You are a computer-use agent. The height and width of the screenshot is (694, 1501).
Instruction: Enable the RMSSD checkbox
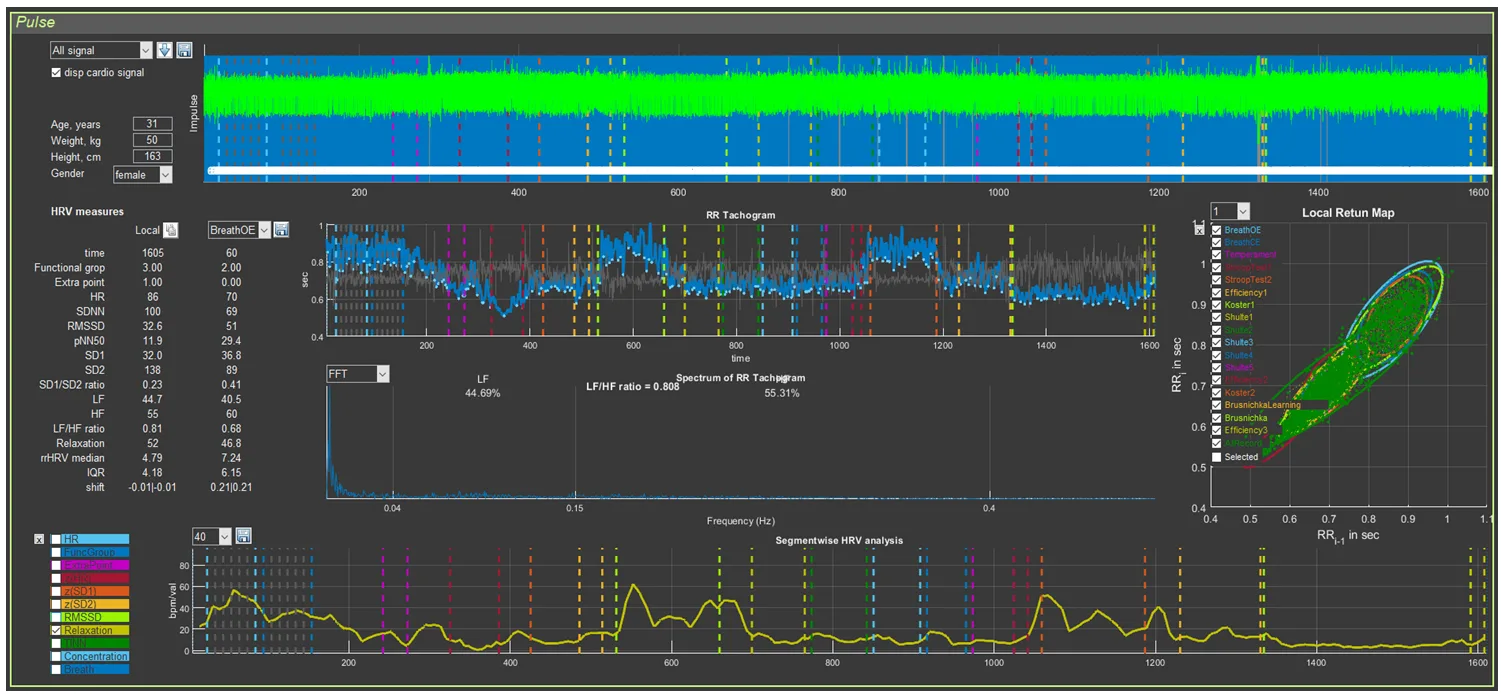[57, 618]
